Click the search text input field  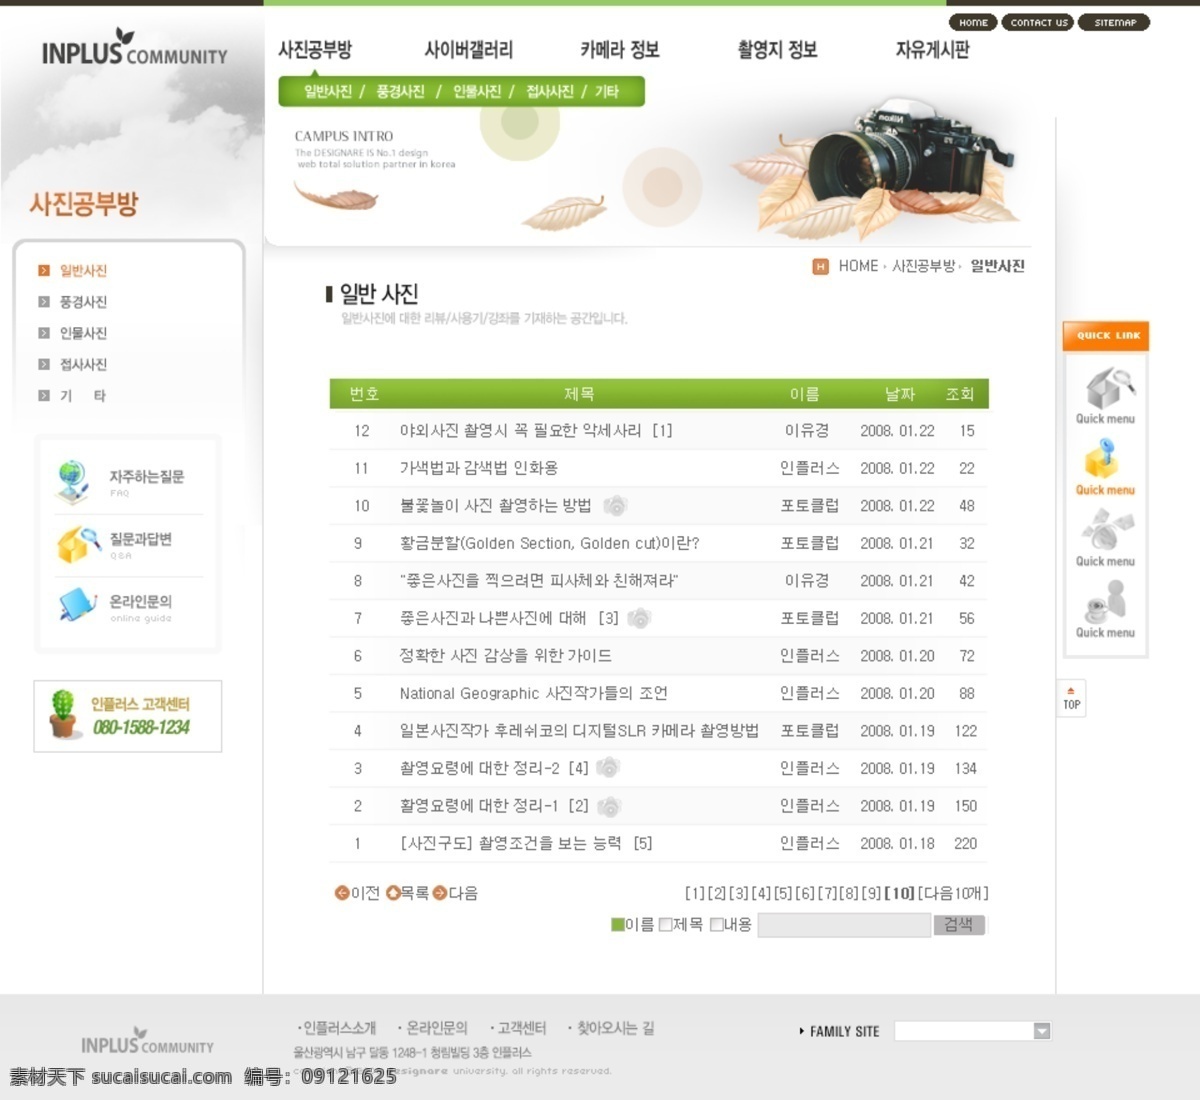(x=844, y=925)
